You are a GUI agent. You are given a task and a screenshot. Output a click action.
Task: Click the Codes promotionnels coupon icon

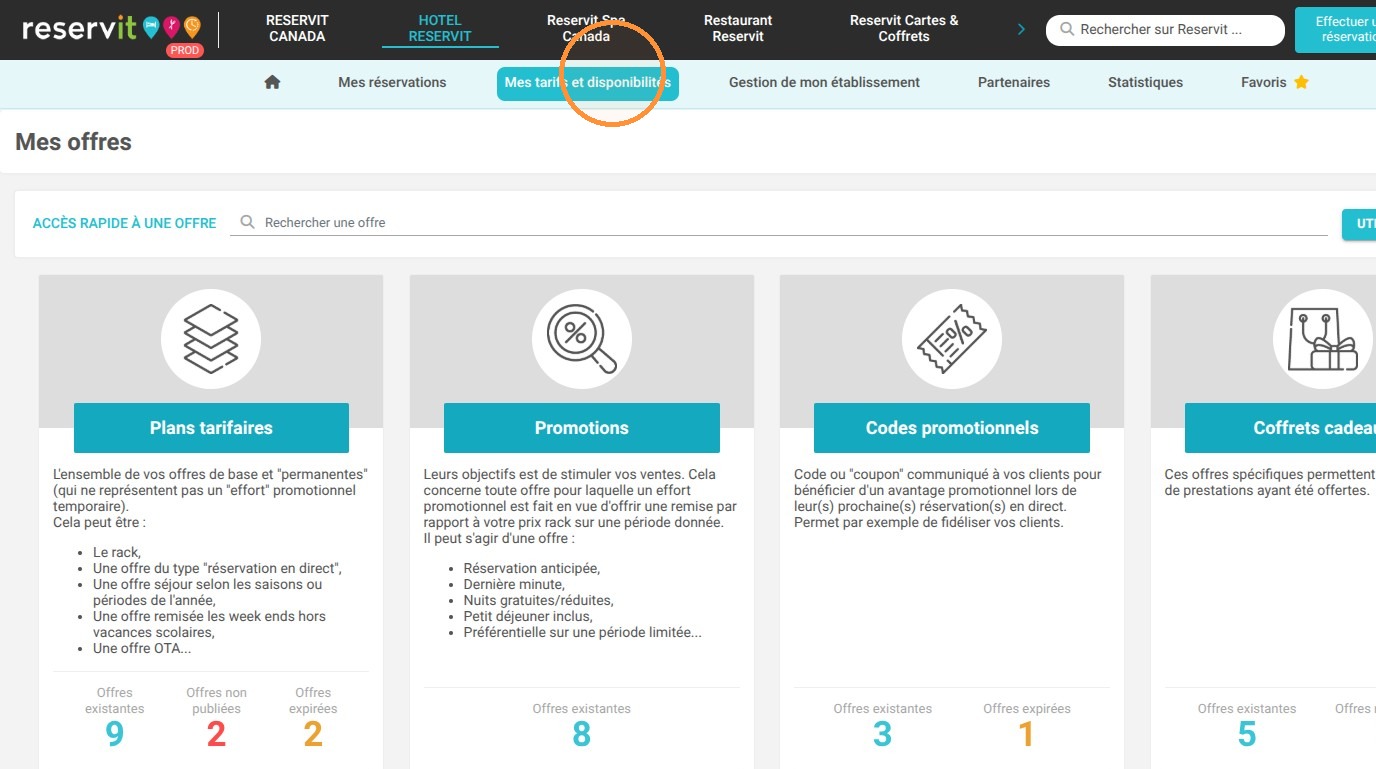(952, 339)
